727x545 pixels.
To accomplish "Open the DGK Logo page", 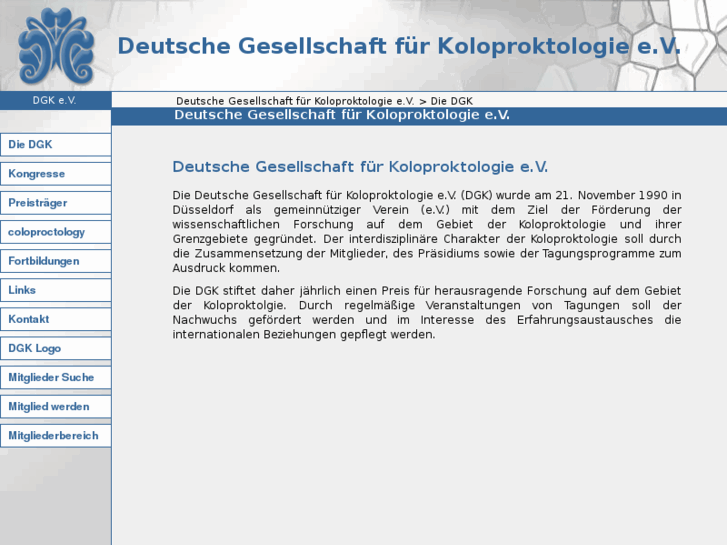I will tap(56, 348).
